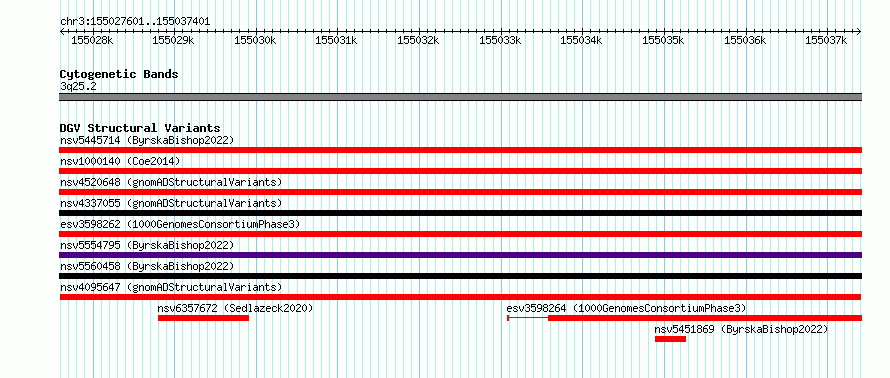Image resolution: width=890 pixels, height=378 pixels.
Task: Click the small red bar of nsv5451869
Action: (x=670, y=339)
